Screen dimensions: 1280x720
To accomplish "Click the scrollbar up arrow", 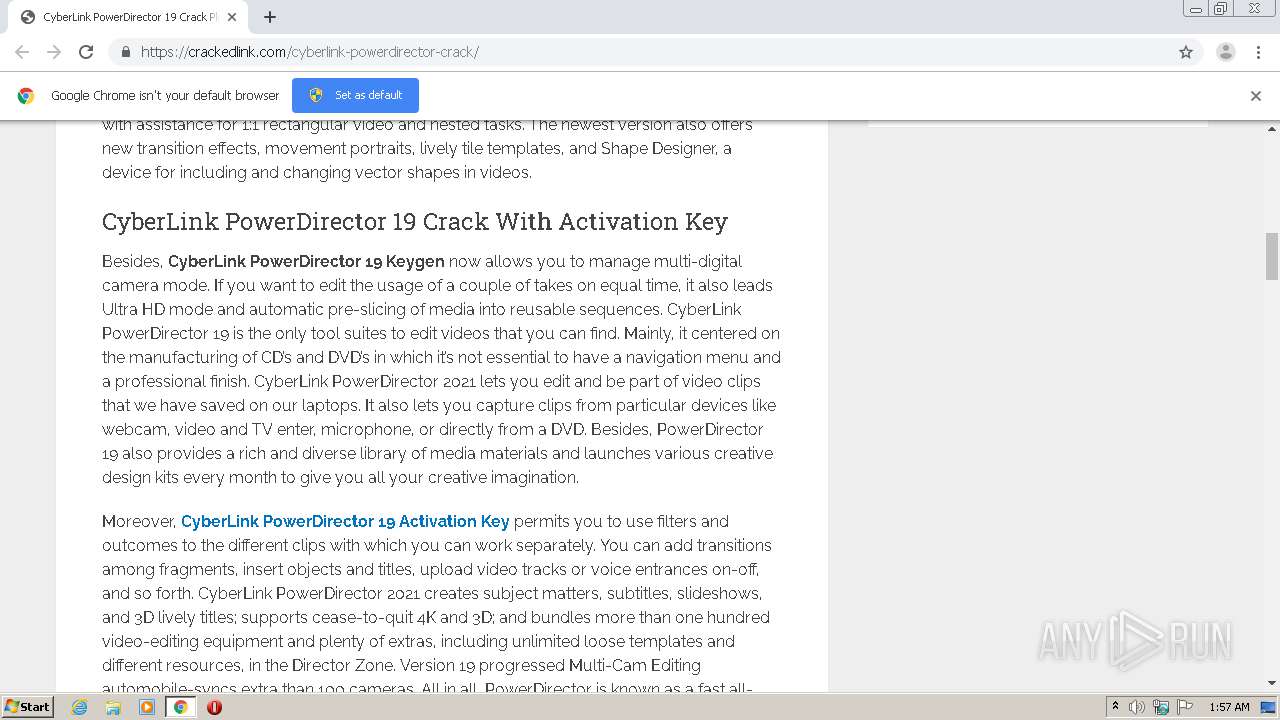I will click(1272, 129).
